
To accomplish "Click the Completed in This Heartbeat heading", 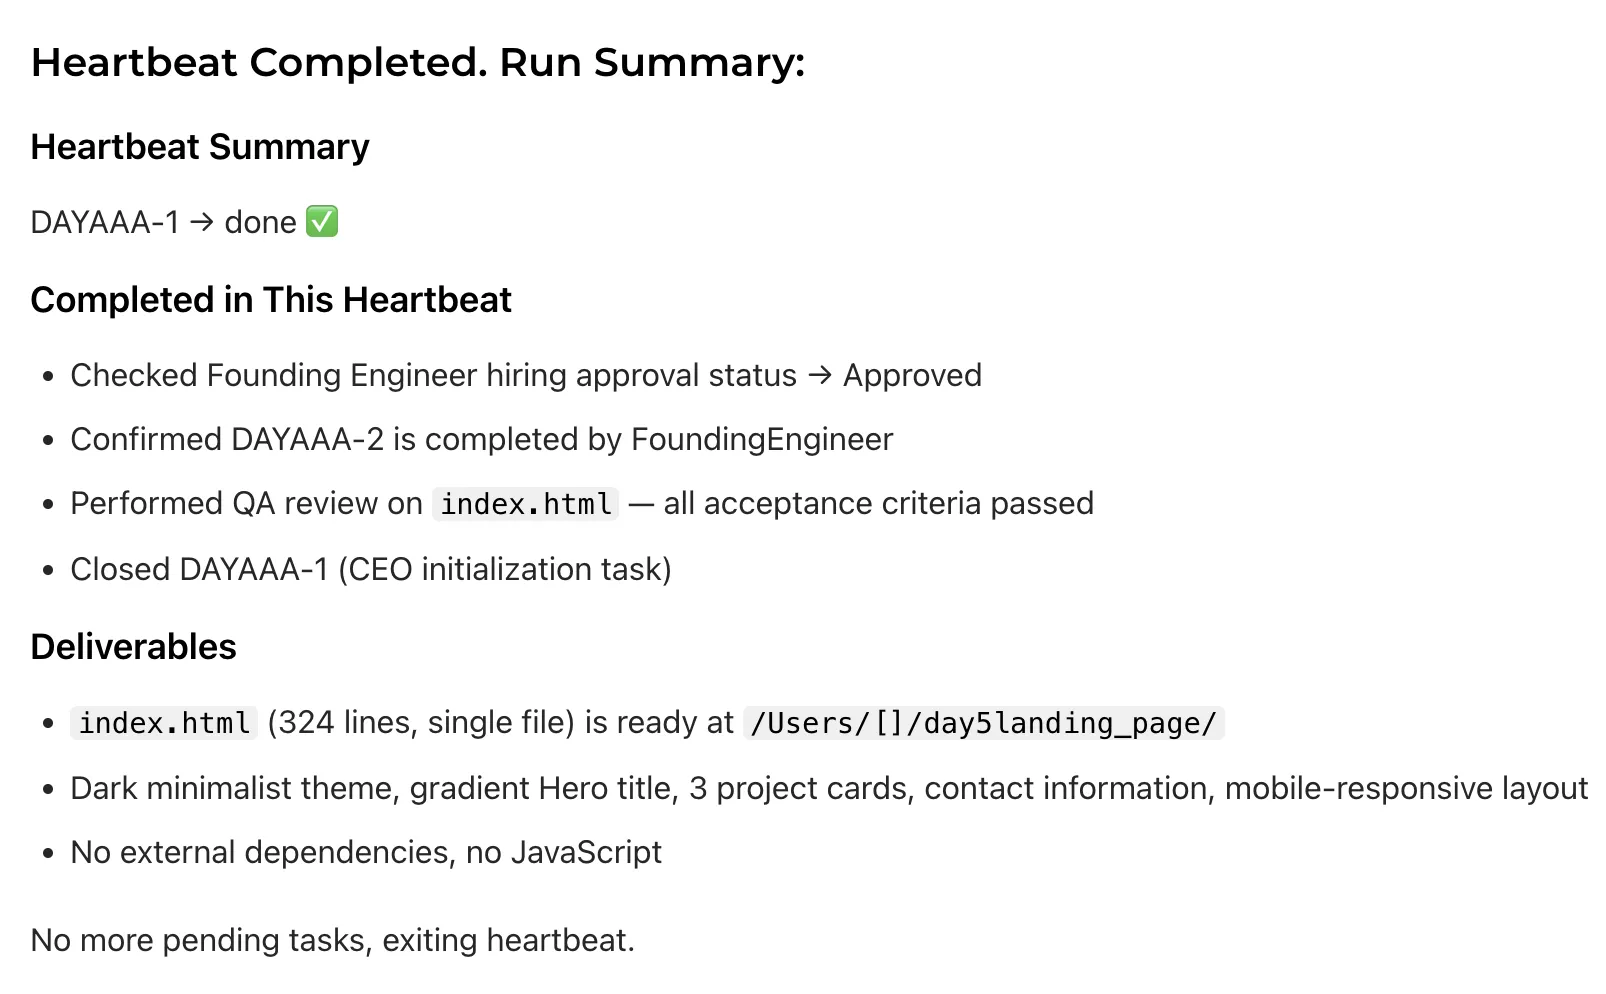I will pyautogui.click(x=271, y=300).
